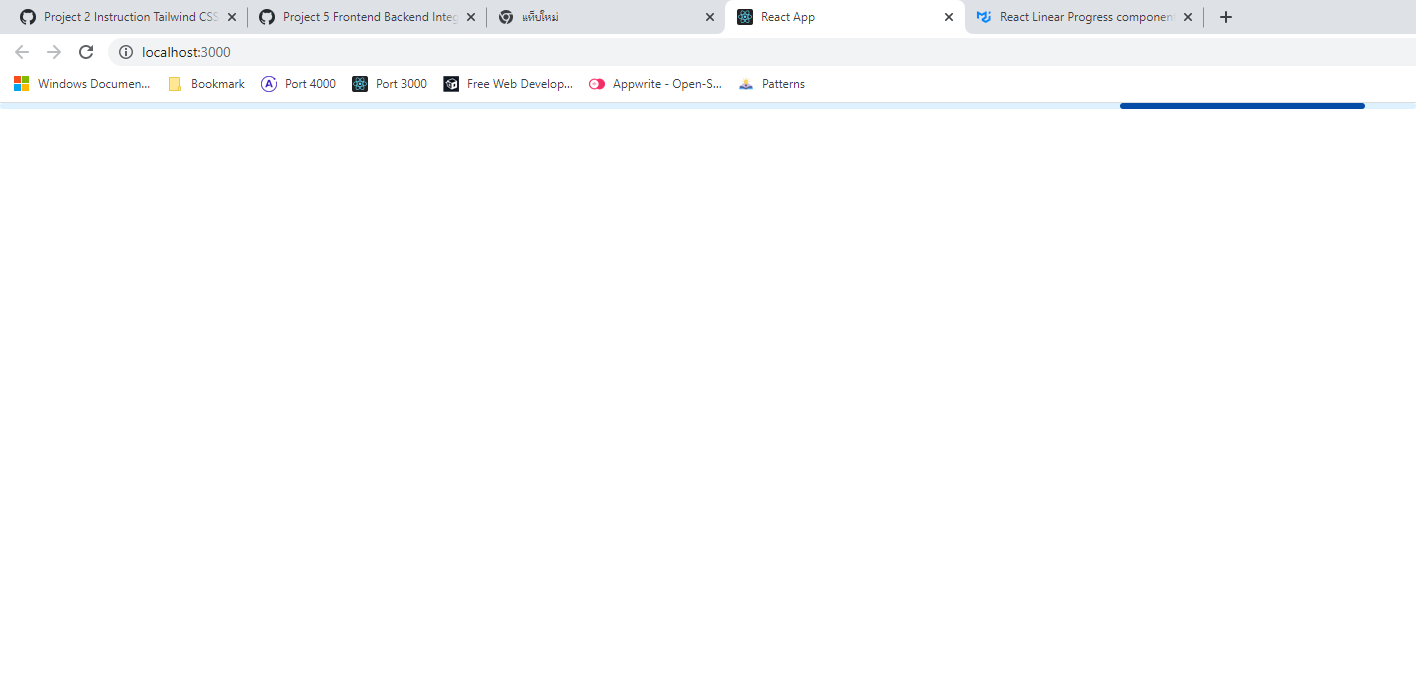This screenshot has height=696, width=1416.
Task: Close the React App tab
Action: pos(949,17)
